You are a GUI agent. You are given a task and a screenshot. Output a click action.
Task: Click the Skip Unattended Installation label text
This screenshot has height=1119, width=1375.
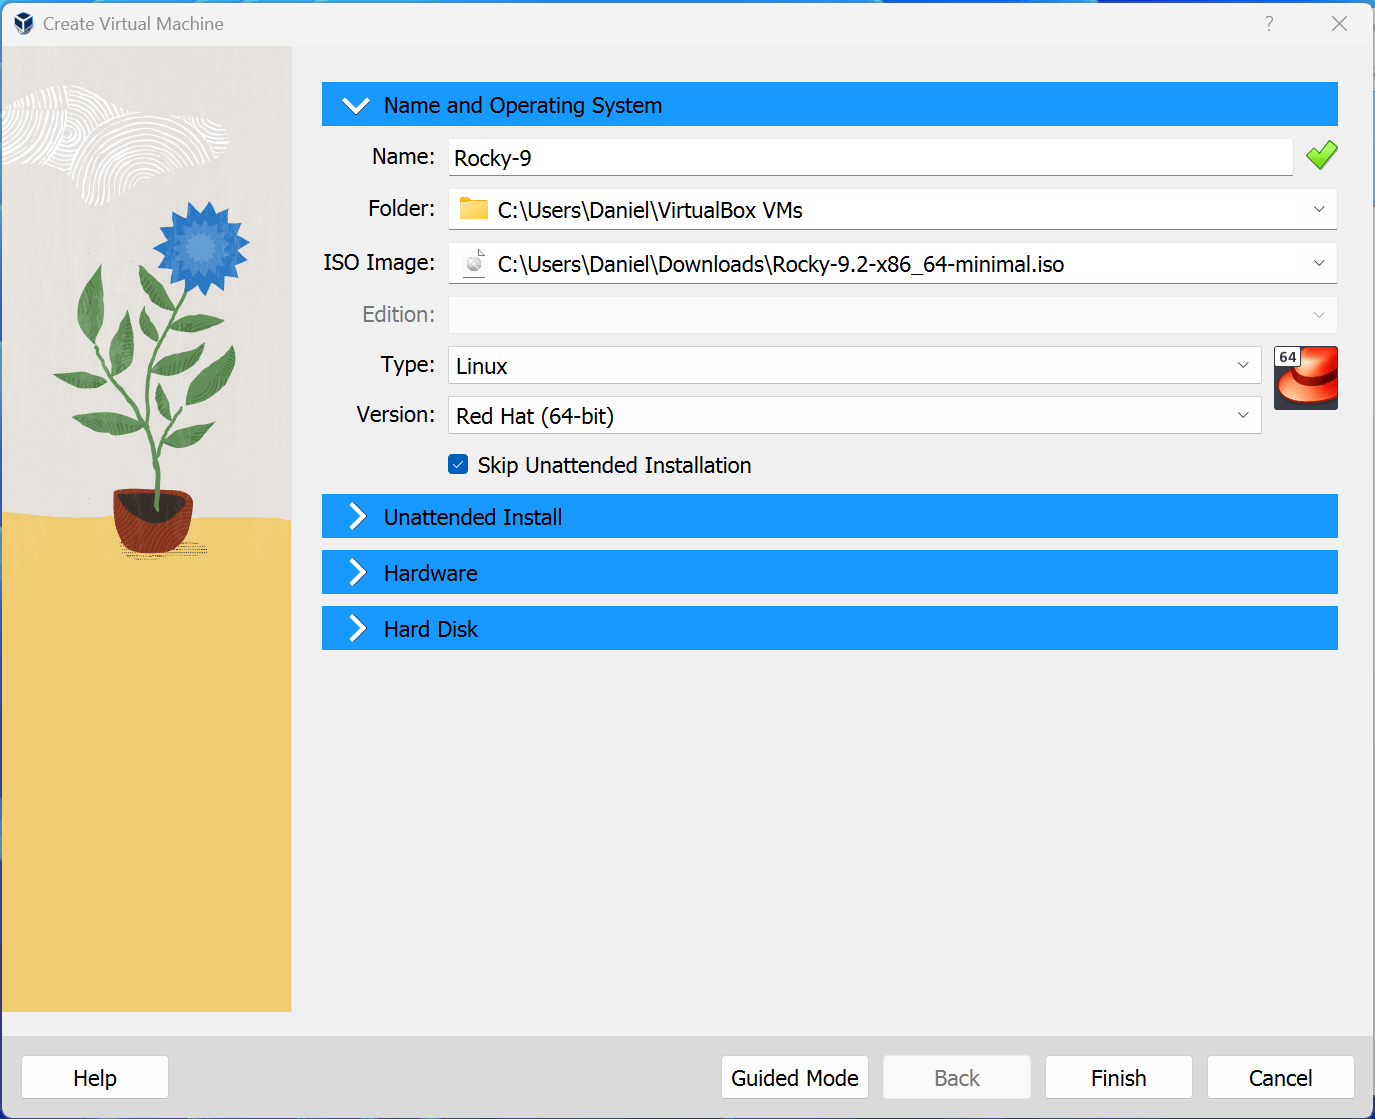coord(614,465)
